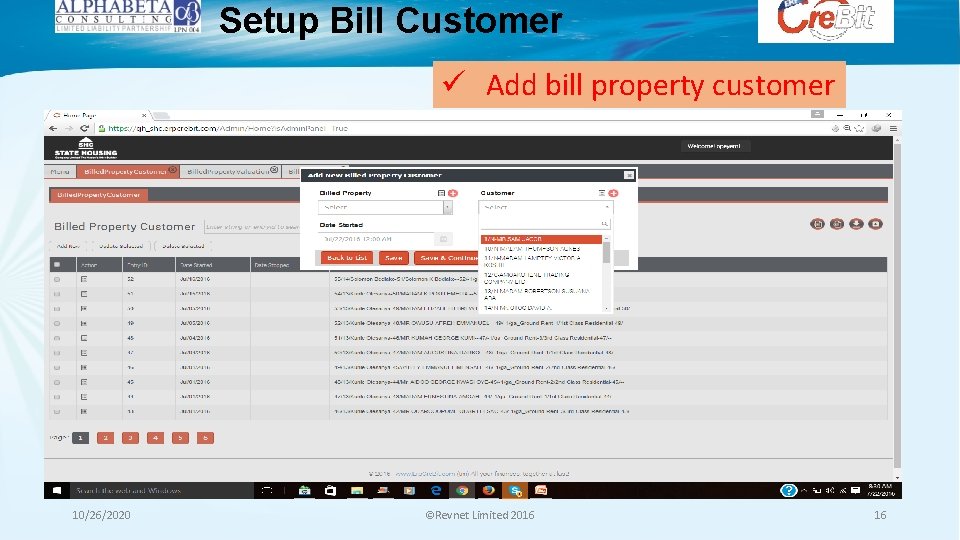960x540 pixels.
Task: Collapse Customer Select dropdown
Action: coord(607,208)
